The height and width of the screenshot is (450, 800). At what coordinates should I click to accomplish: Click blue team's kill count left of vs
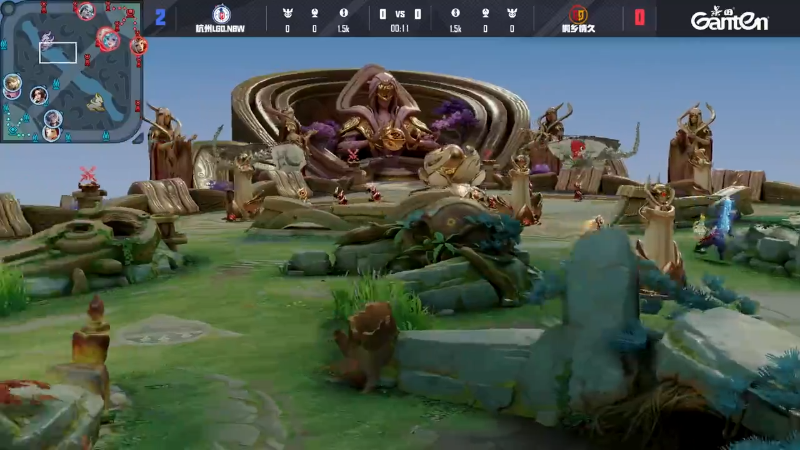click(383, 14)
